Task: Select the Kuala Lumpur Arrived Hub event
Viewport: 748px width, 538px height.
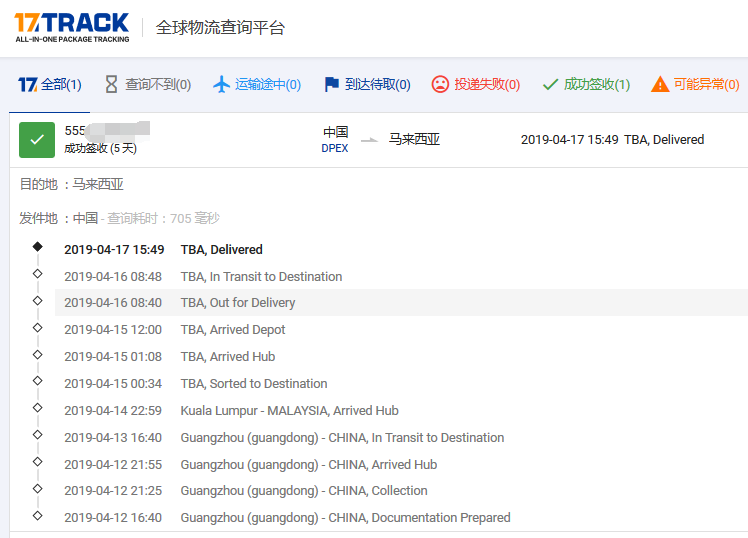Action: point(289,410)
